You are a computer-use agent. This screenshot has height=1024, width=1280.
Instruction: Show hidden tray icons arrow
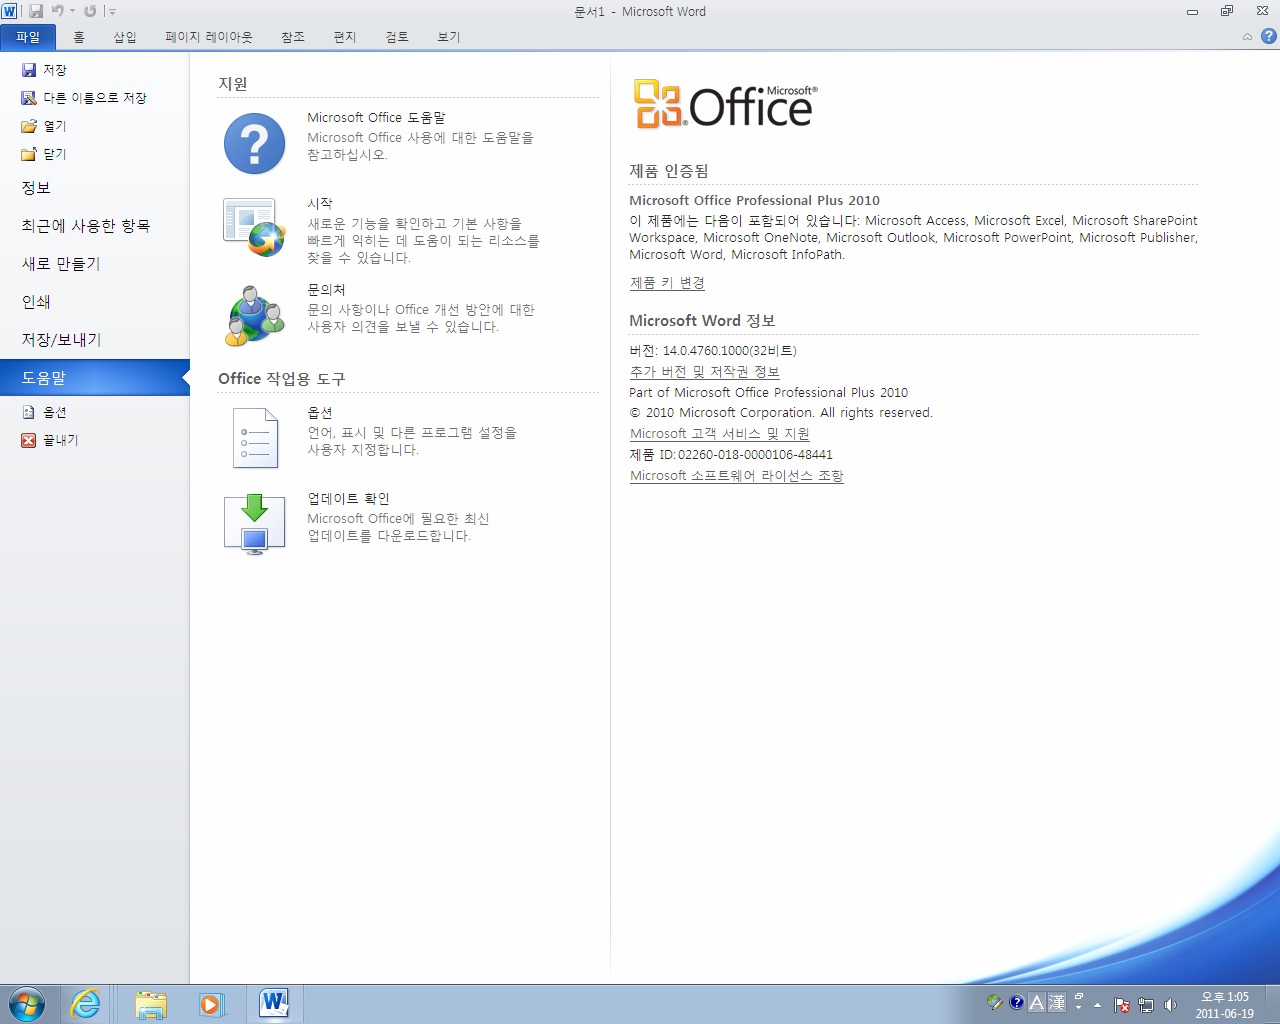[1098, 1005]
